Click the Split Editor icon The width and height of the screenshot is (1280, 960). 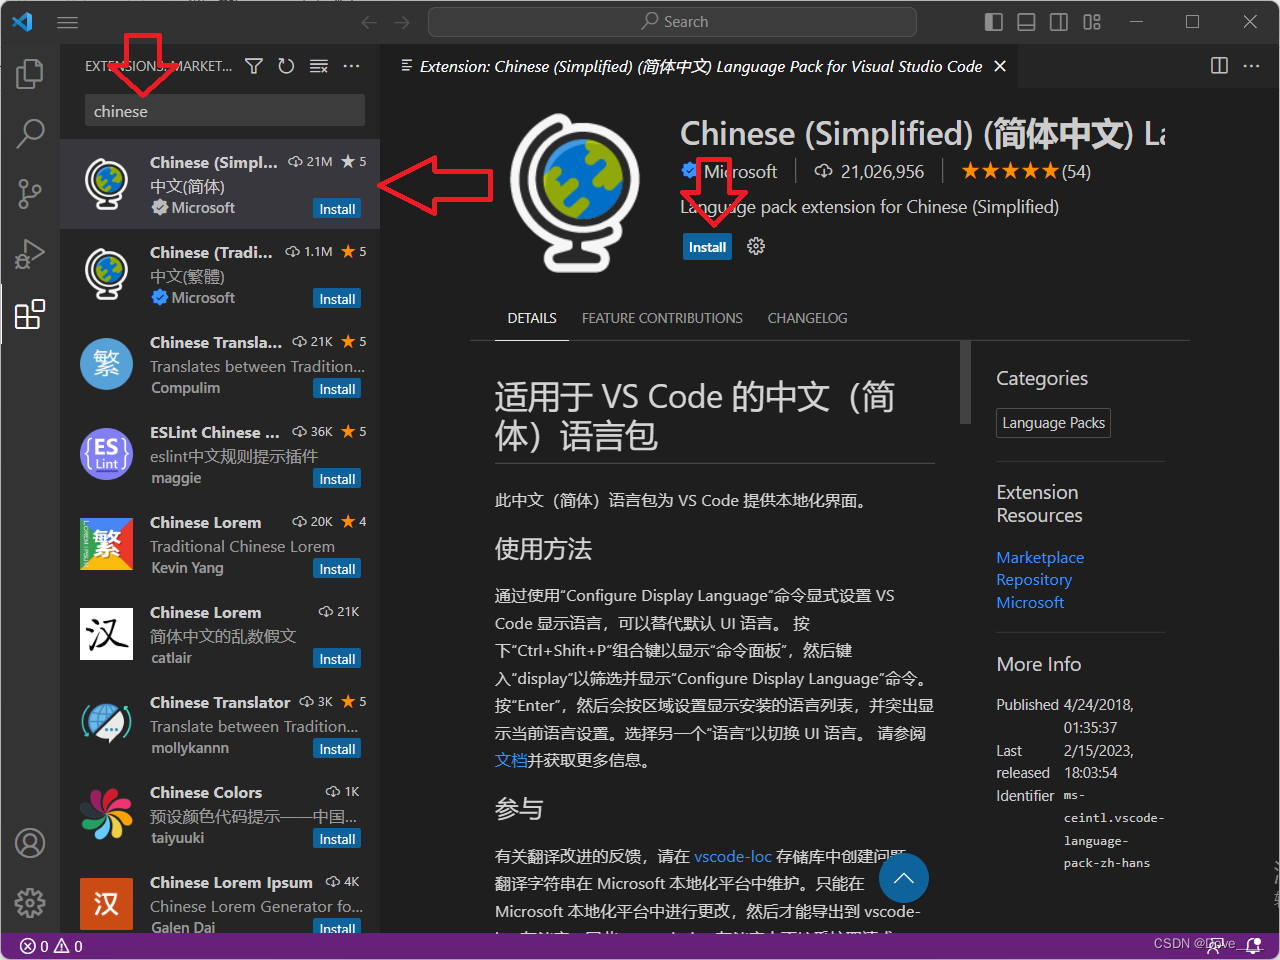(1218, 65)
